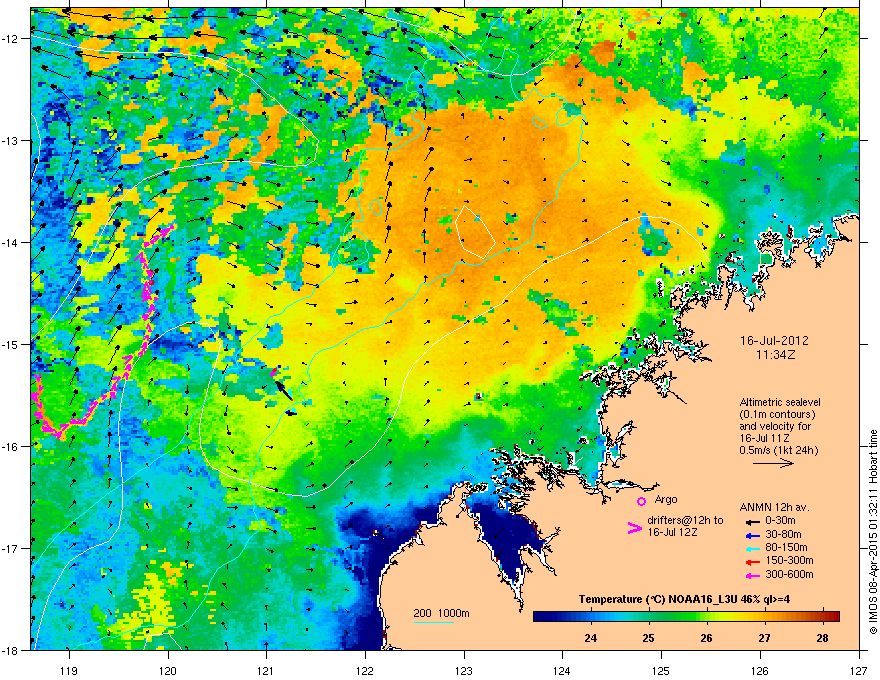Click the longitude axis label '124'
Viewport: 880px width, 680px height.
pyautogui.click(x=562, y=670)
